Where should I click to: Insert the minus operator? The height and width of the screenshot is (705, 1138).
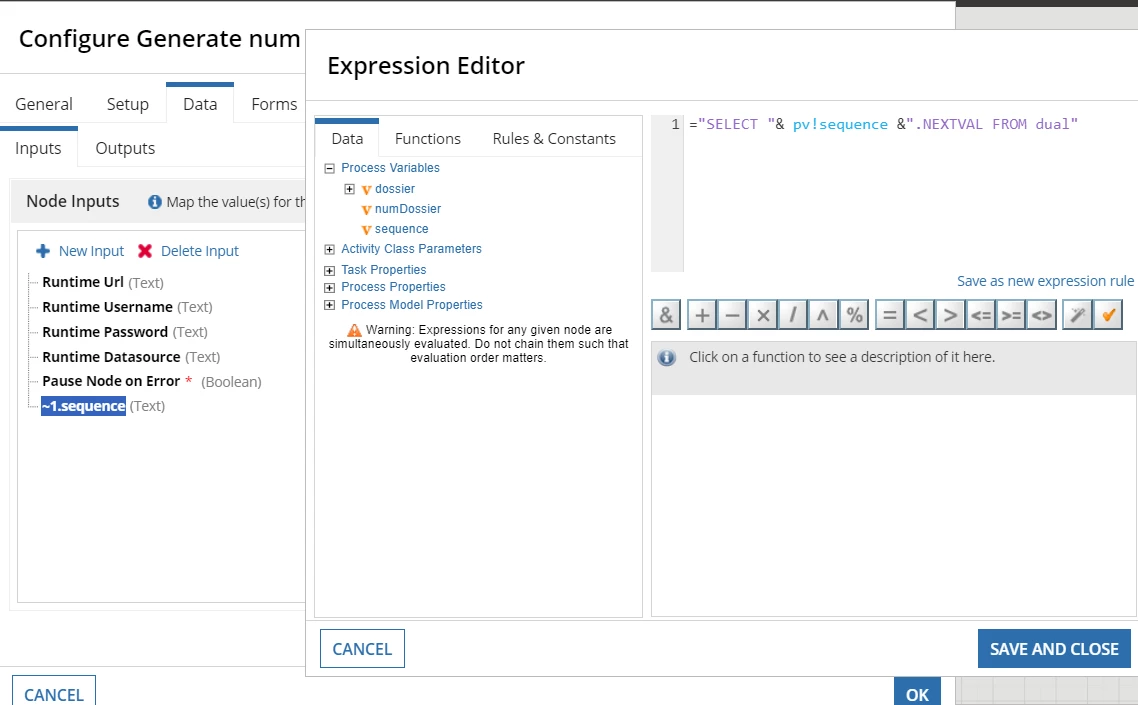pyautogui.click(x=732, y=315)
